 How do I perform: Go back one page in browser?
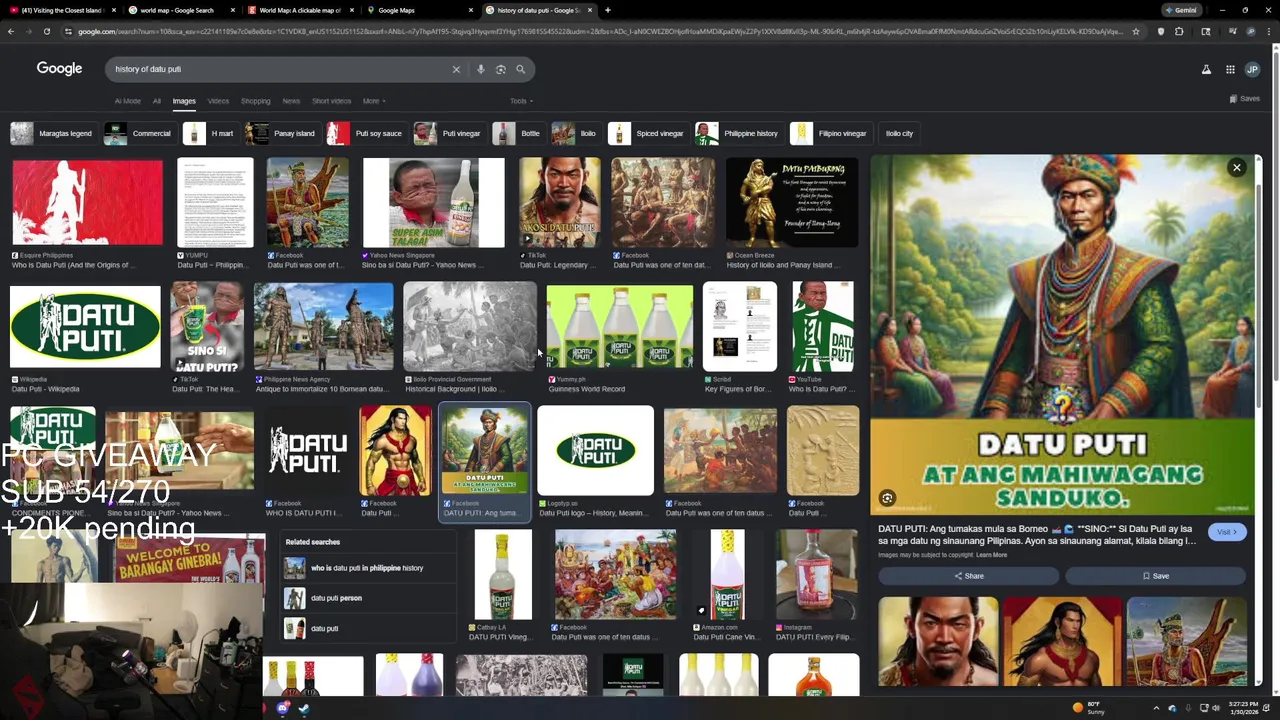coord(11,31)
